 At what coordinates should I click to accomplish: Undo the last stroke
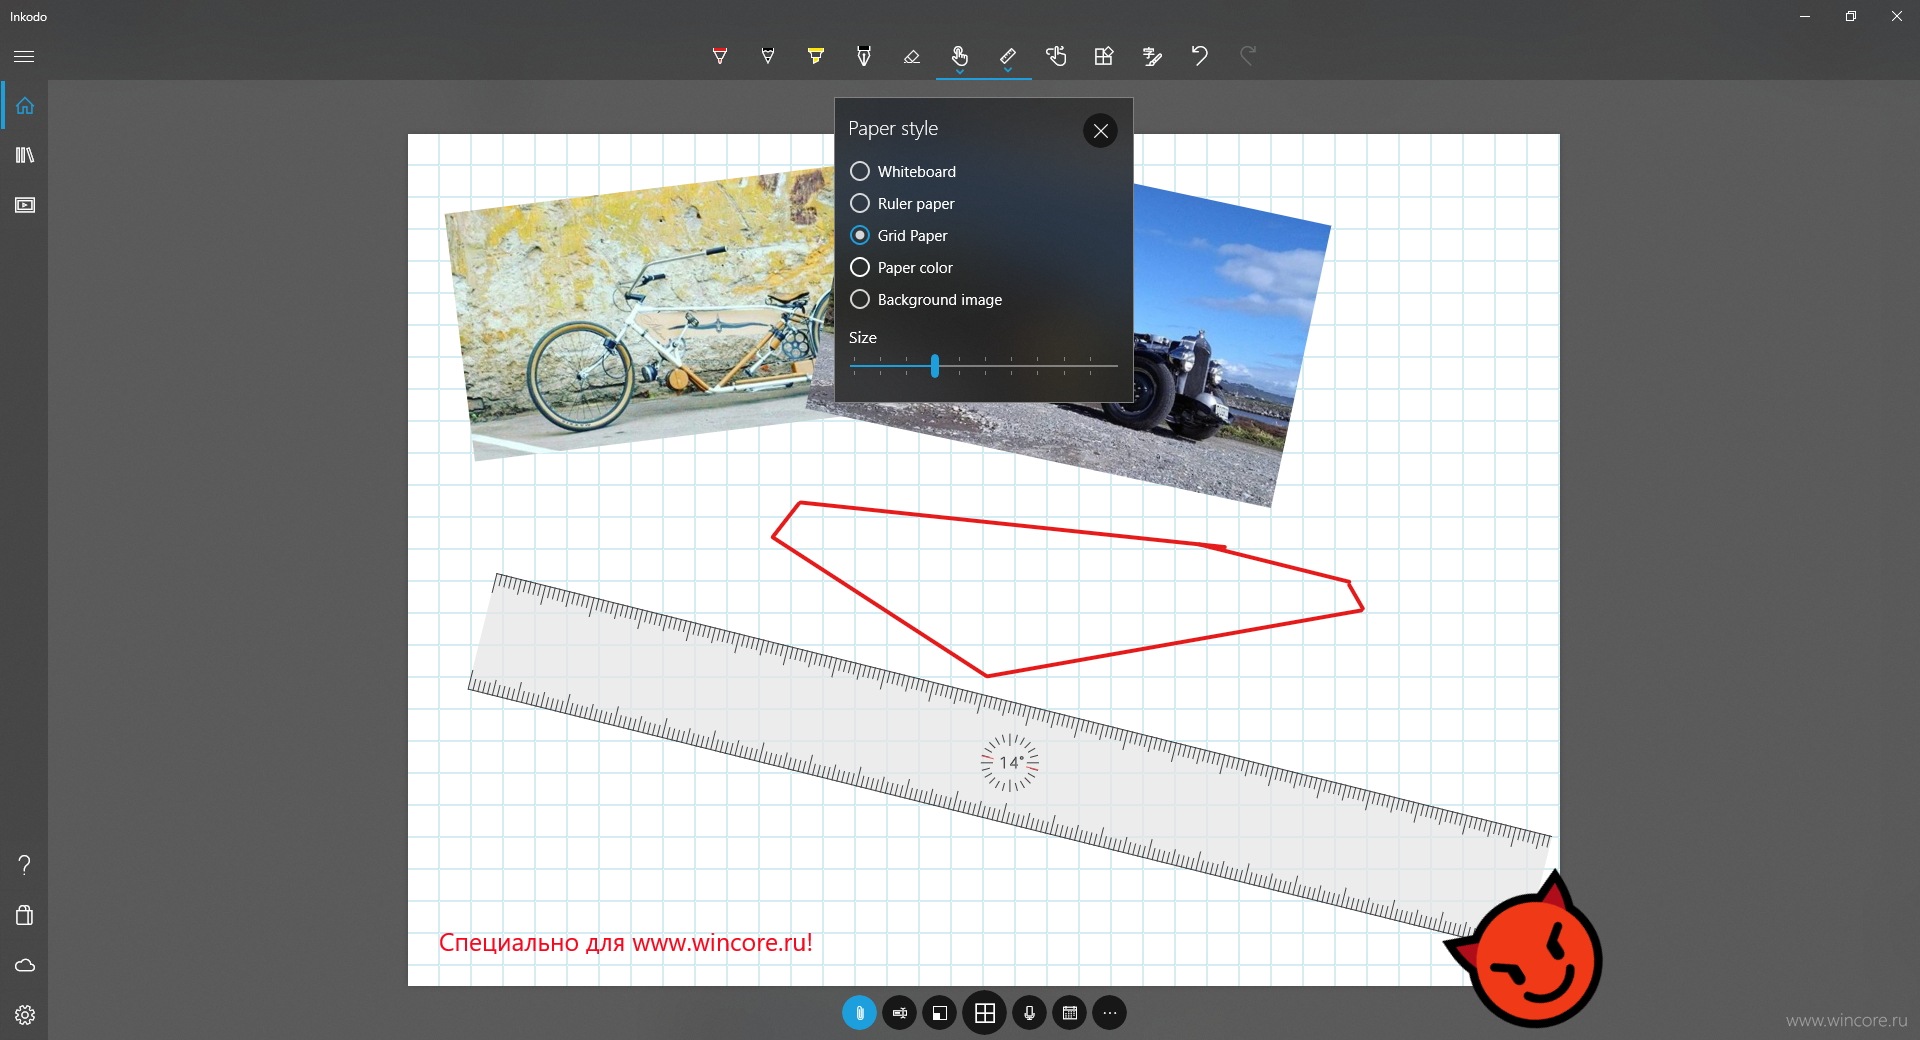click(x=1199, y=56)
